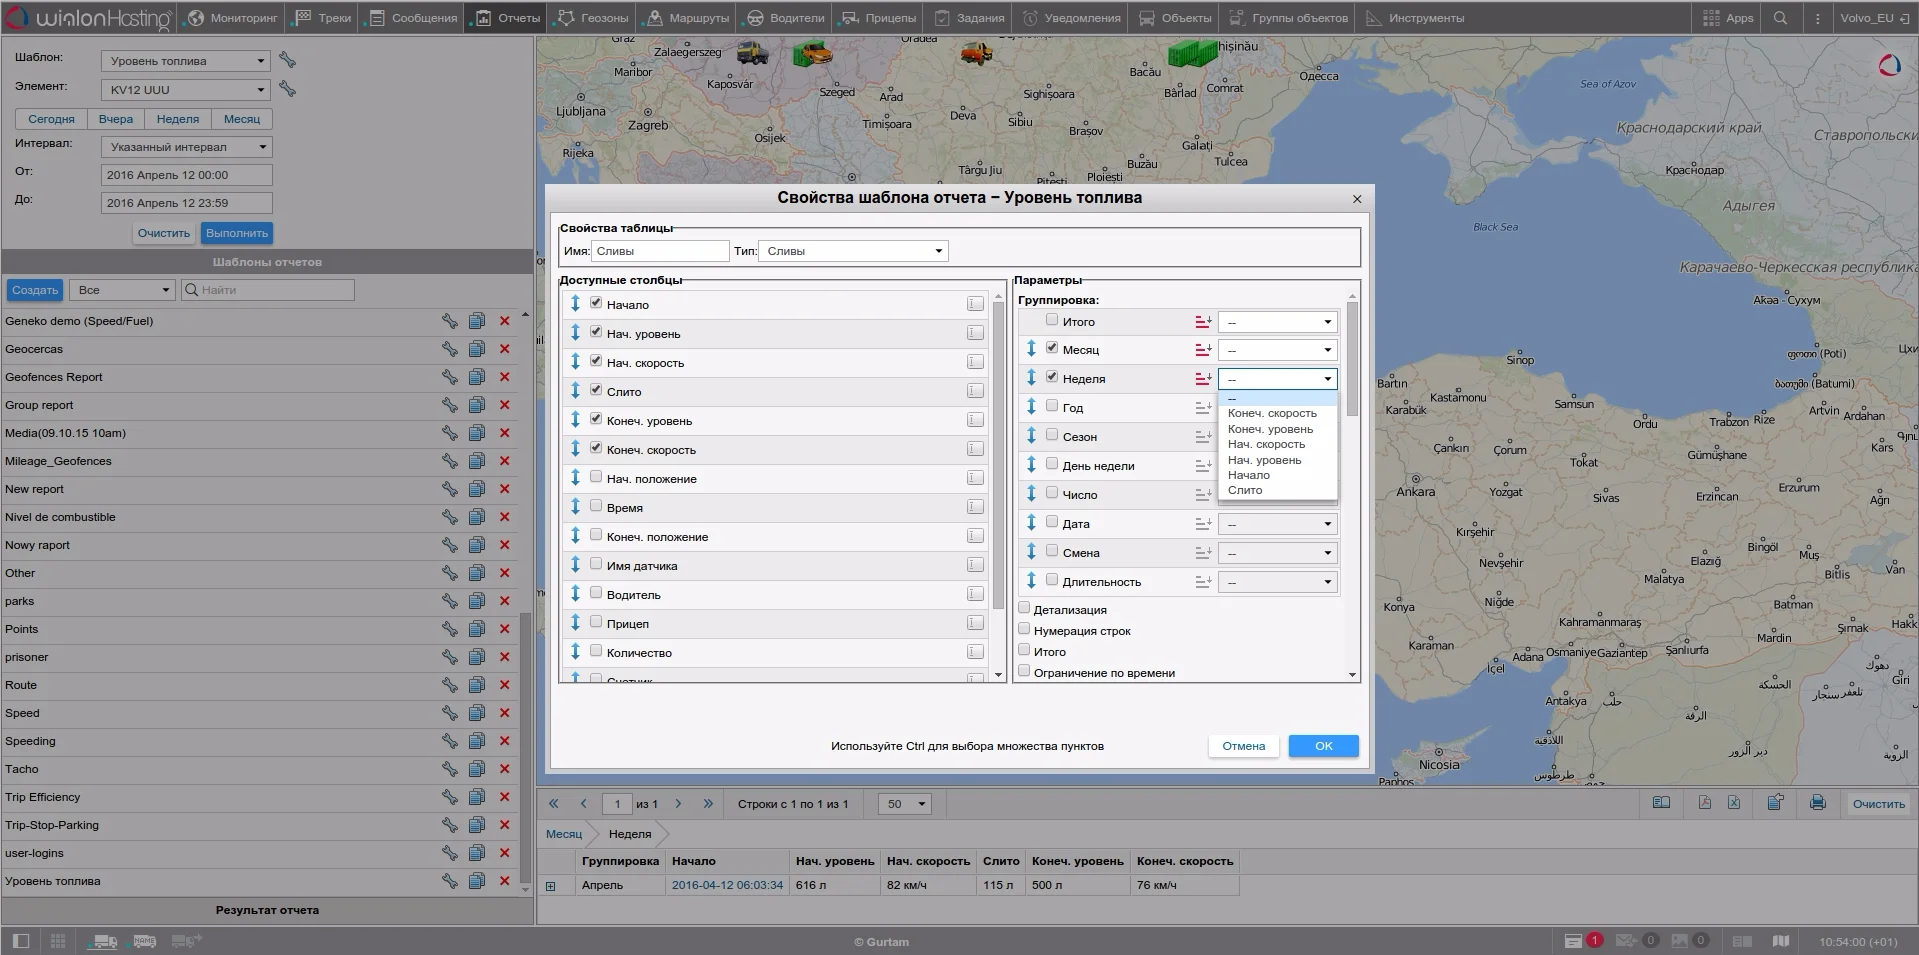The height and width of the screenshot is (955, 1919).
Task: Open the Тип table type dropdown
Action: (x=853, y=251)
